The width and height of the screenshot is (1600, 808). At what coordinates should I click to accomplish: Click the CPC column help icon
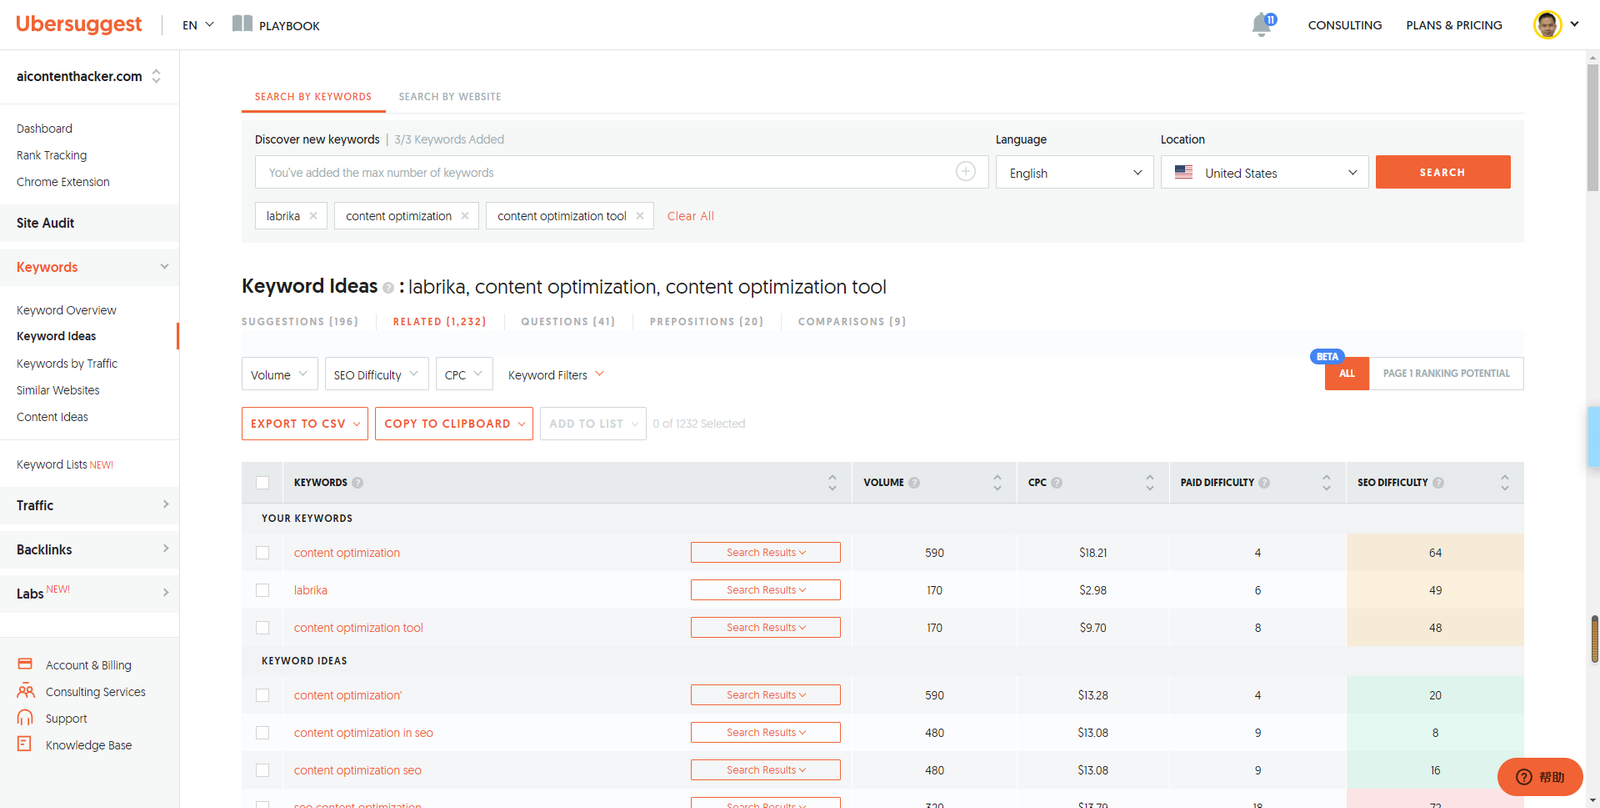coord(1057,483)
